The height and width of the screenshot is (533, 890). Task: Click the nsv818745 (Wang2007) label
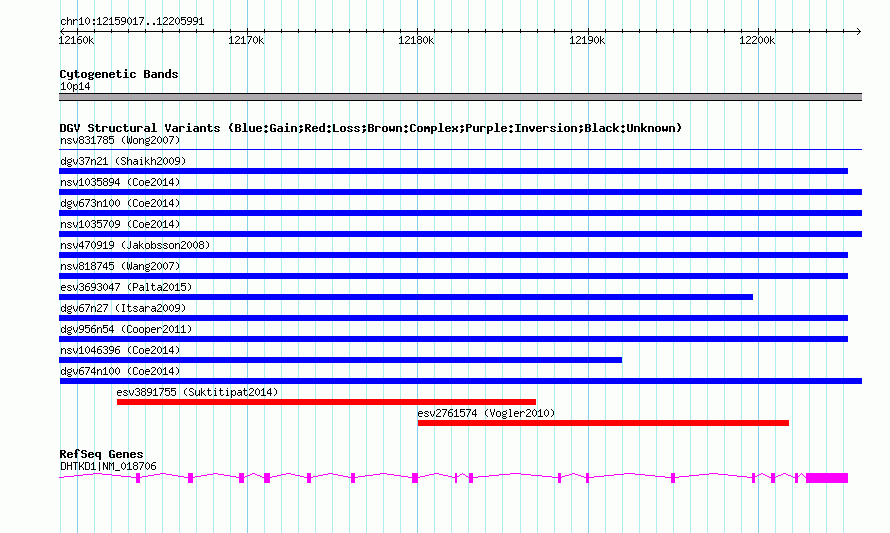pos(120,266)
